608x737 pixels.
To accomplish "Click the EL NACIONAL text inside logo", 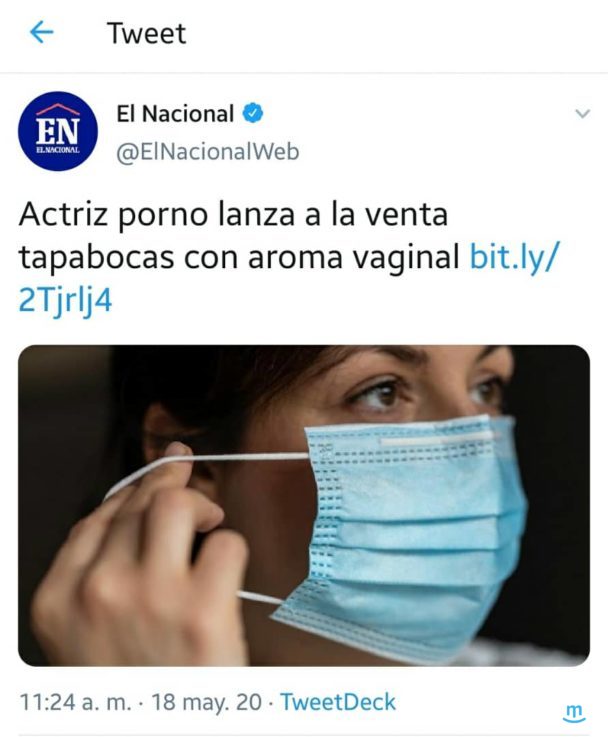I will coord(58,150).
